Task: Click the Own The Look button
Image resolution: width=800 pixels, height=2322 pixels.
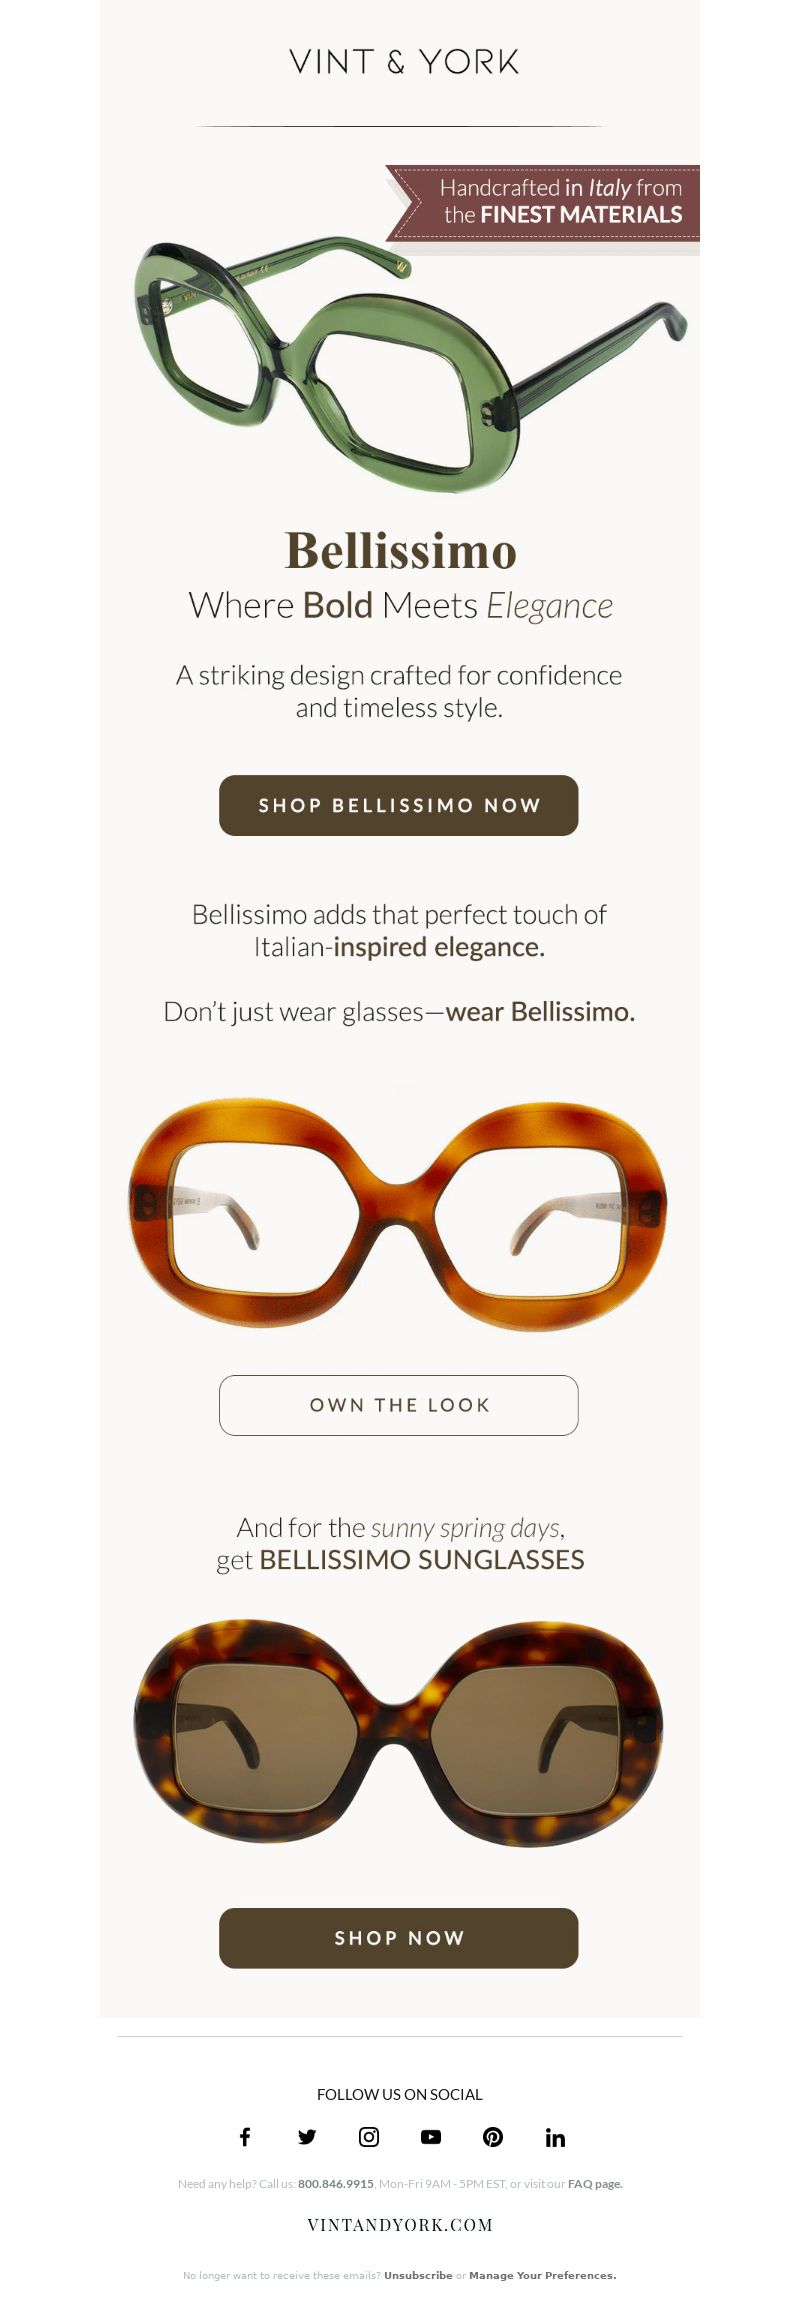Action: coord(399,1405)
